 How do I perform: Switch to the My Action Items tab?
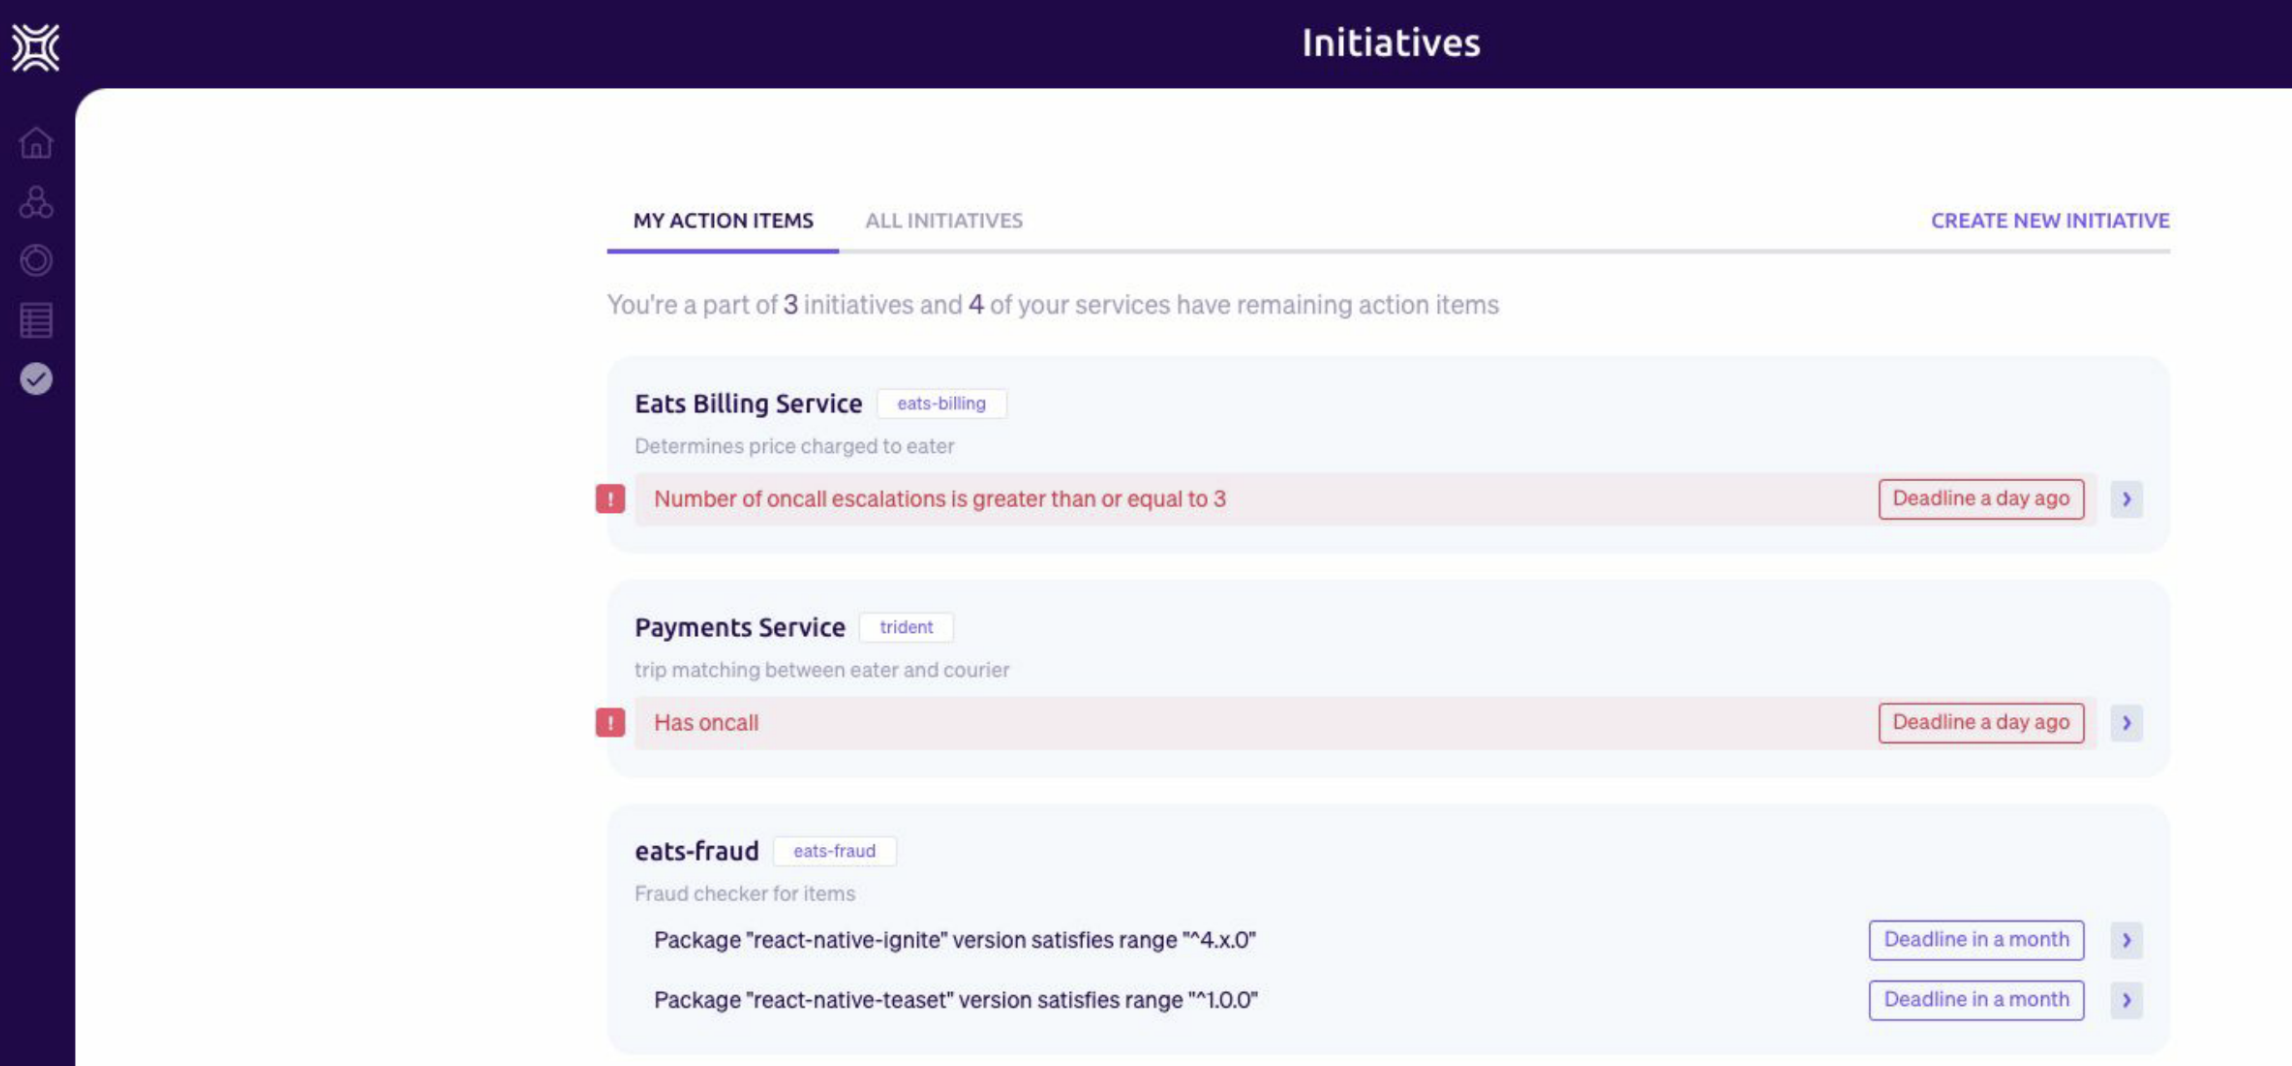pos(723,221)
